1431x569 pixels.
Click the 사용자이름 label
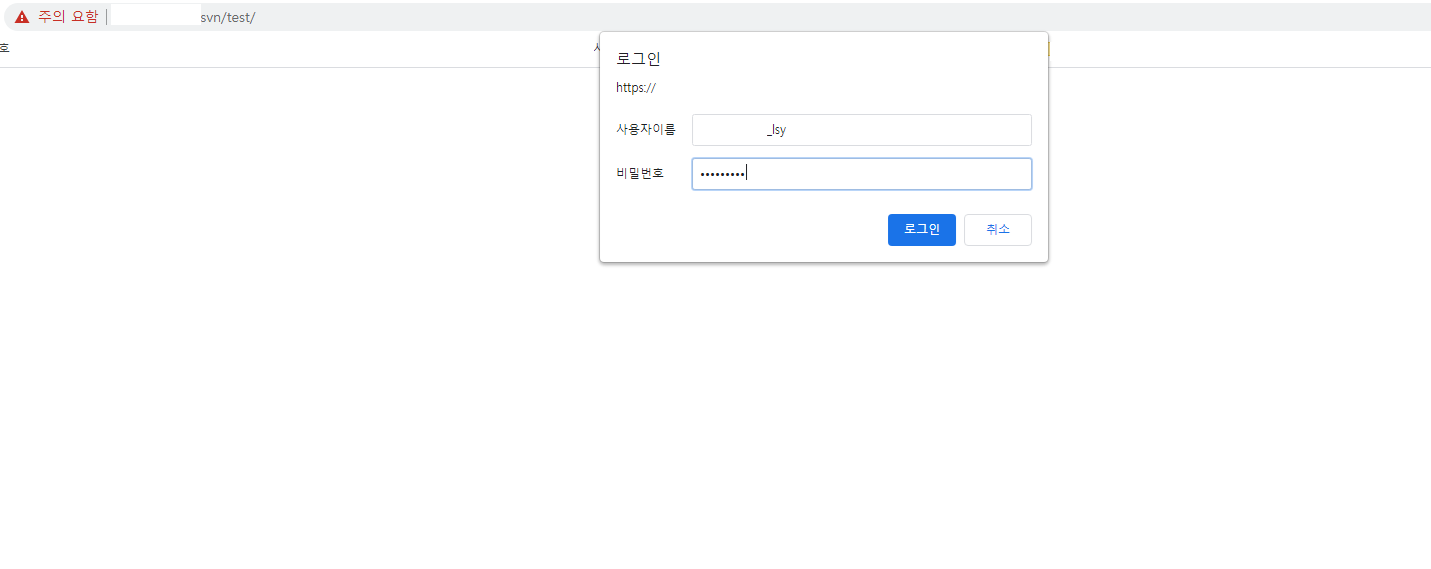(x=646, y=130)
